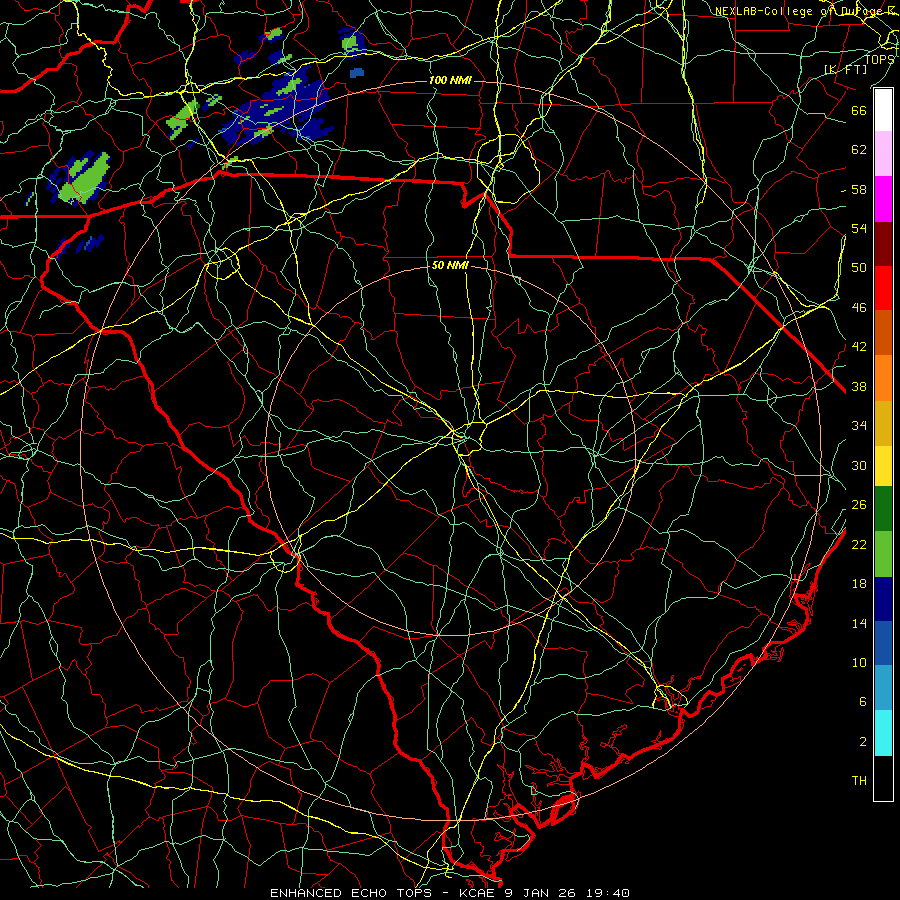Click legend value 66
The height and width of the screenshot is (900, 900).
tap(859, 111)
